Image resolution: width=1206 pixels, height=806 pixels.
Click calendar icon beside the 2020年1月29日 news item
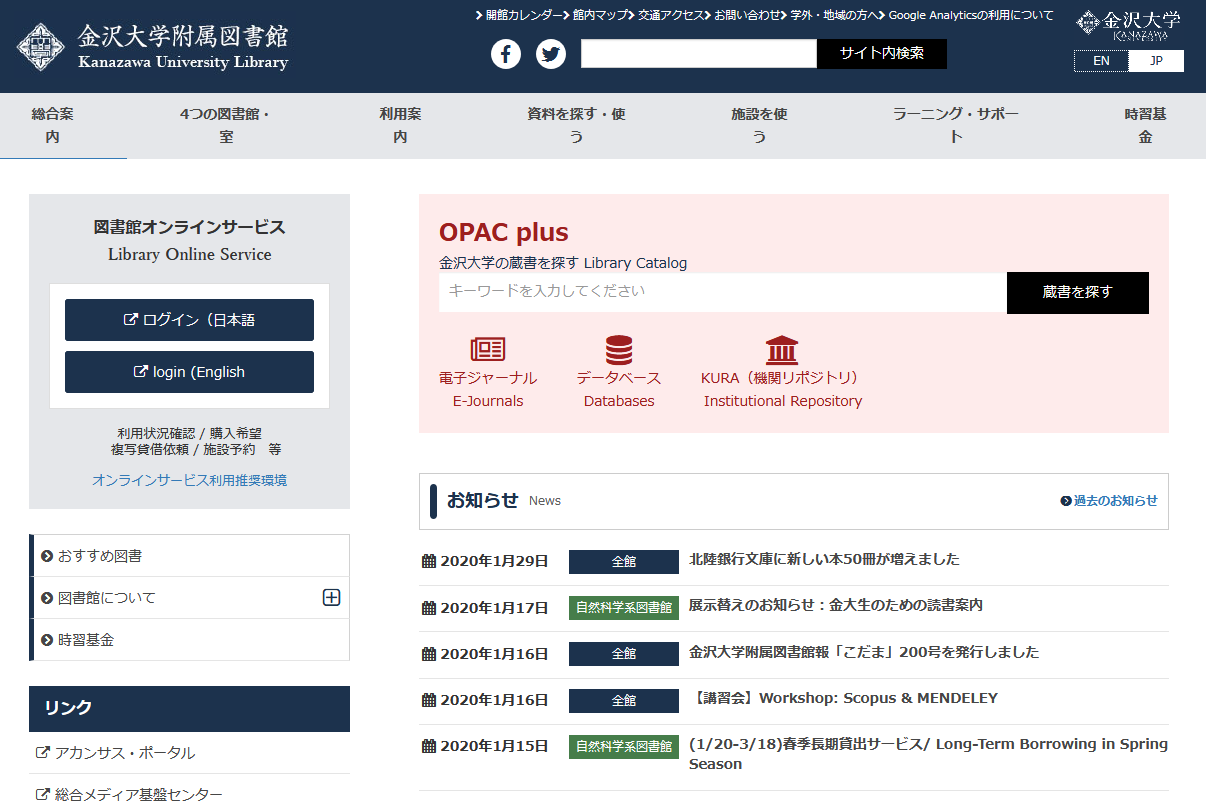point(429,561)
